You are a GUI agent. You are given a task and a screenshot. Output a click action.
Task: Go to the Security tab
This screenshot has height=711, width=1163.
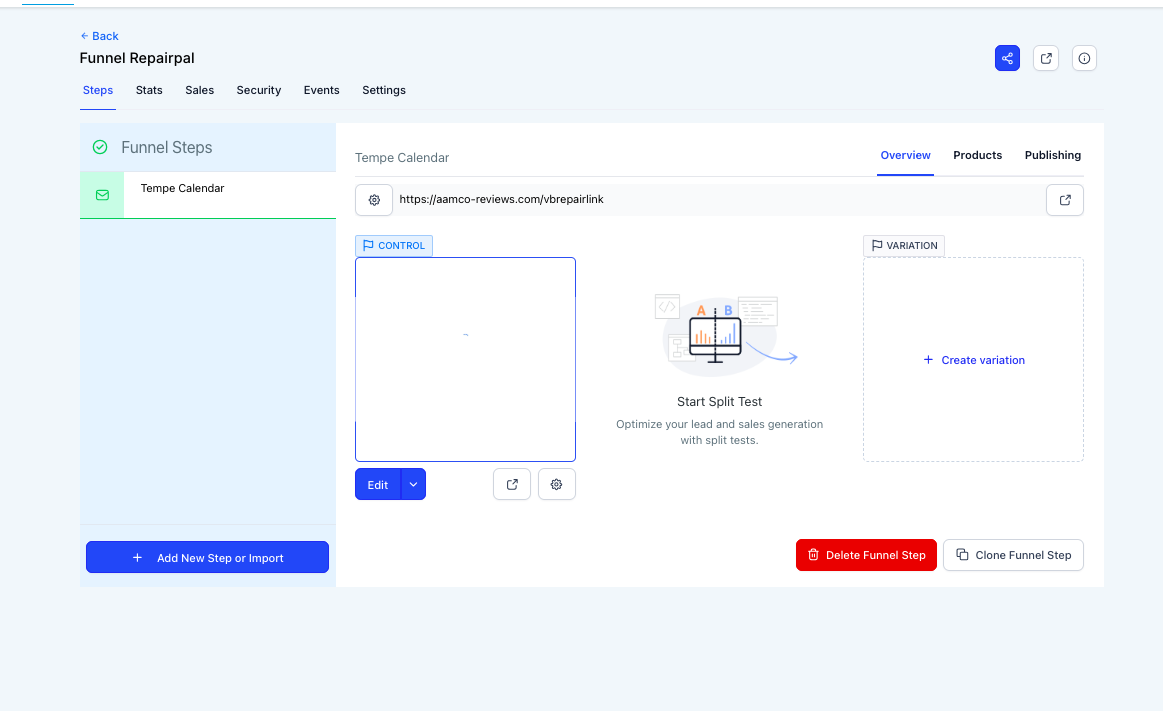coord(259,90)
